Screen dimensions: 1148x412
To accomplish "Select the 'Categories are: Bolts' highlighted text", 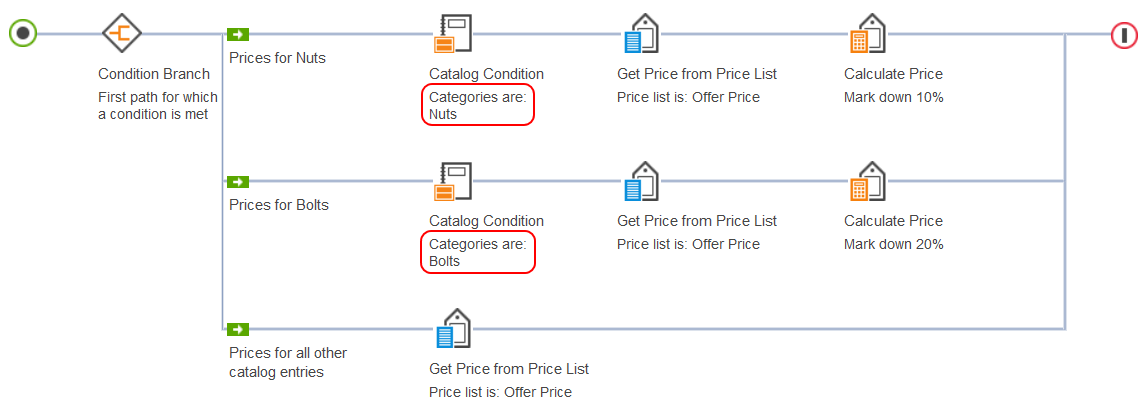I will point(477,253).
